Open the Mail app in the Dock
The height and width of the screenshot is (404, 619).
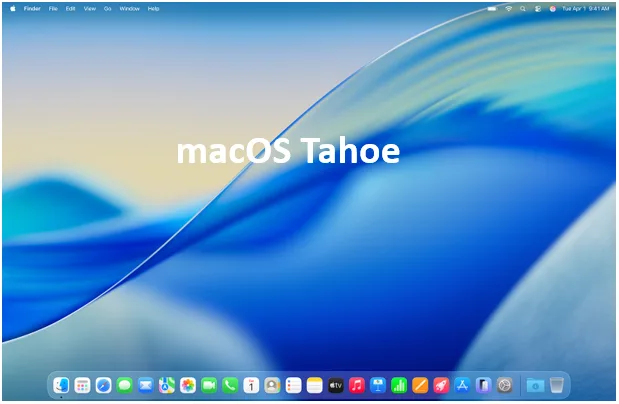(x=146, y=385)
